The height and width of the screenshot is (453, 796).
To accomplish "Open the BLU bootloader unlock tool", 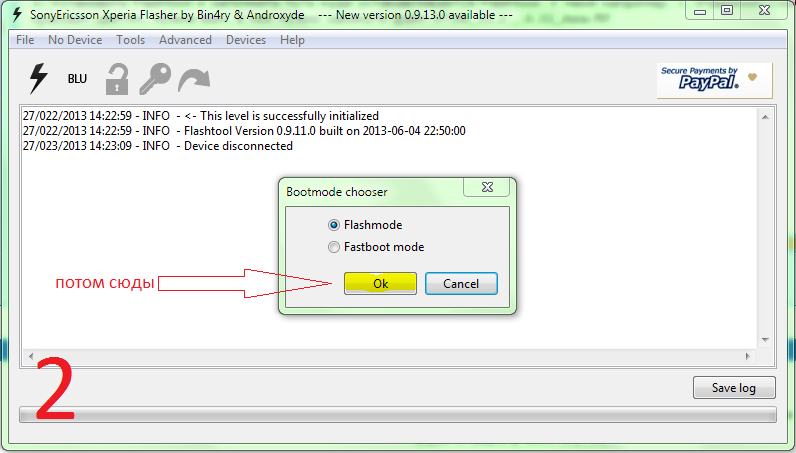I will [x=77, y=79].
